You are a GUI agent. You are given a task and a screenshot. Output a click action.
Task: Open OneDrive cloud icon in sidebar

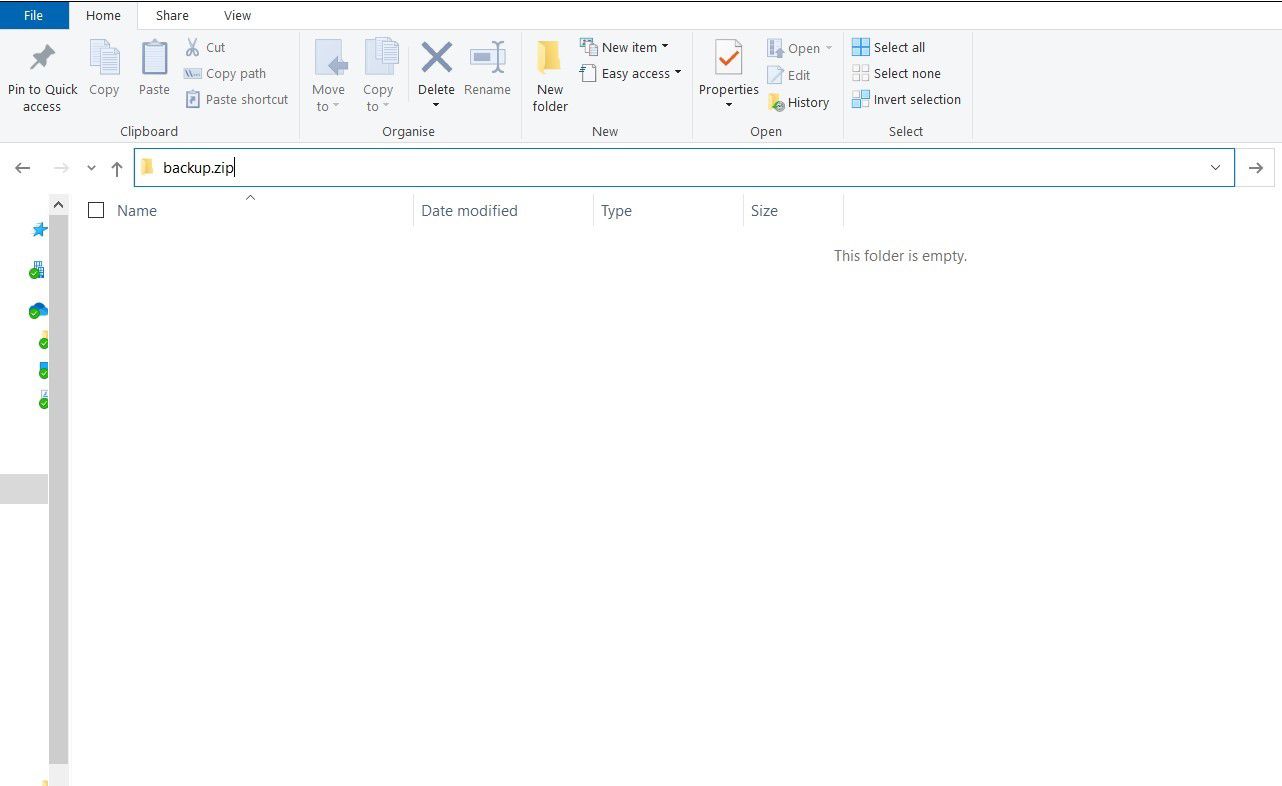point(38,310)
